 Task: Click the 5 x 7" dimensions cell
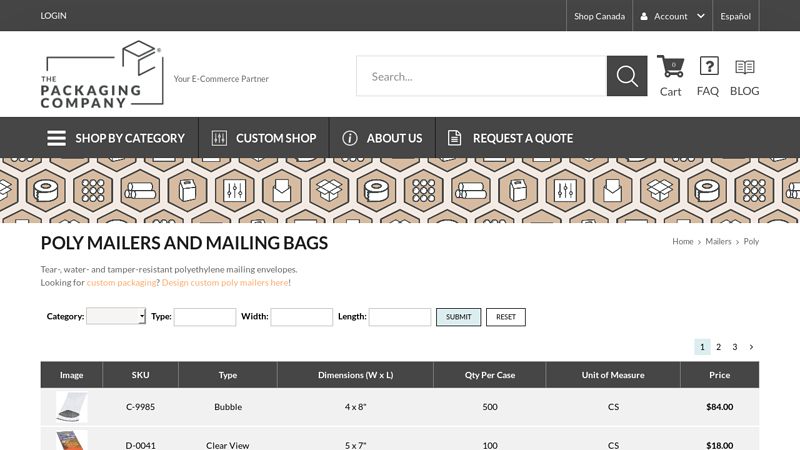point(356,445)
